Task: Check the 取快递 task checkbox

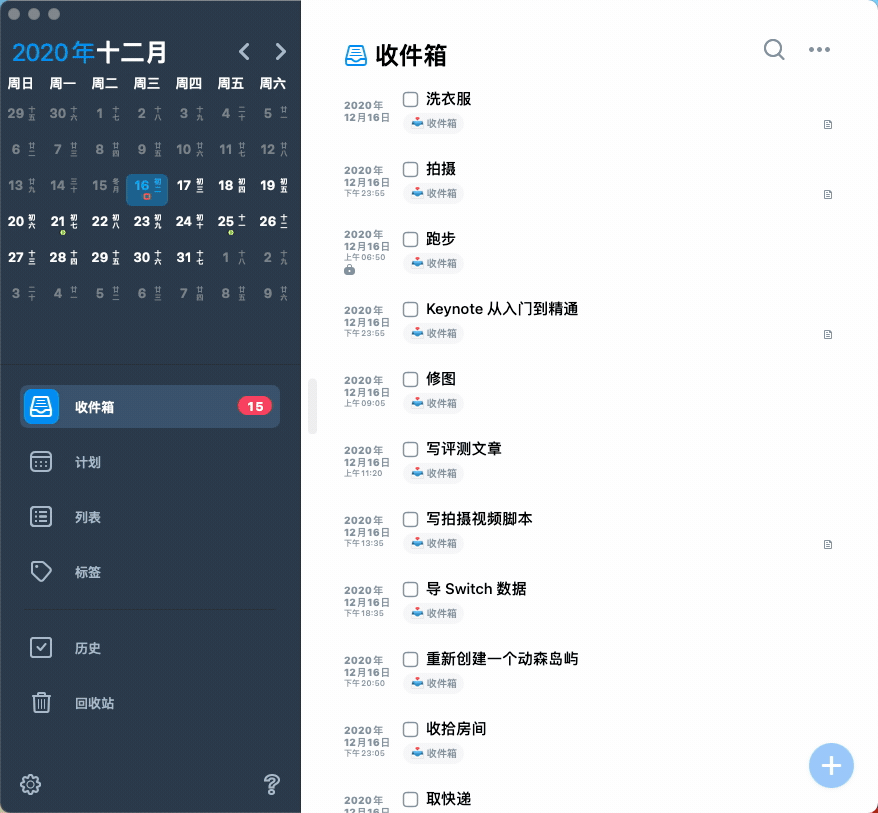Action: click(410, 800)
